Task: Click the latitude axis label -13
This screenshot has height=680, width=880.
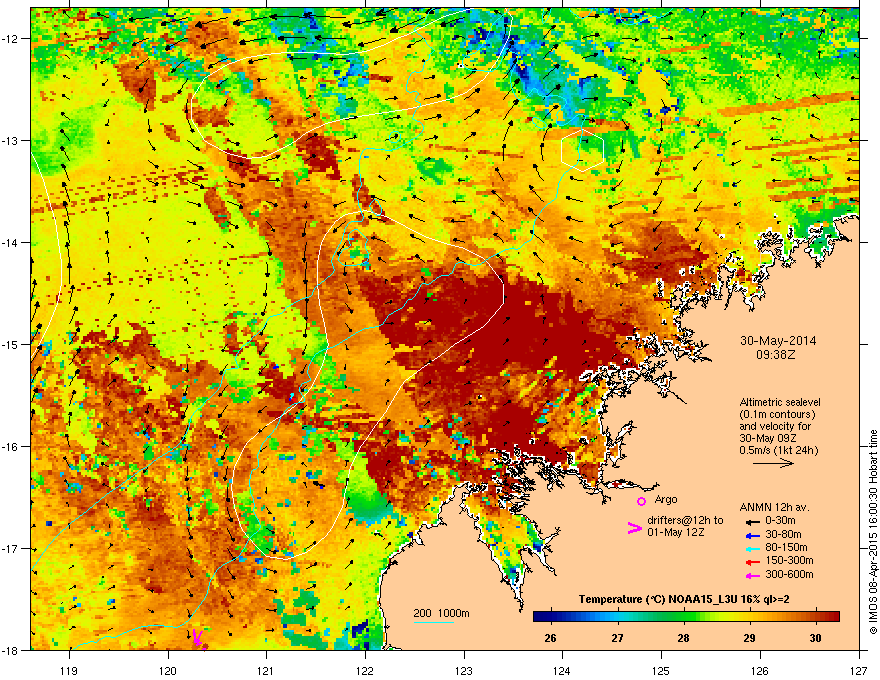Action: click(x=10, y=141)
